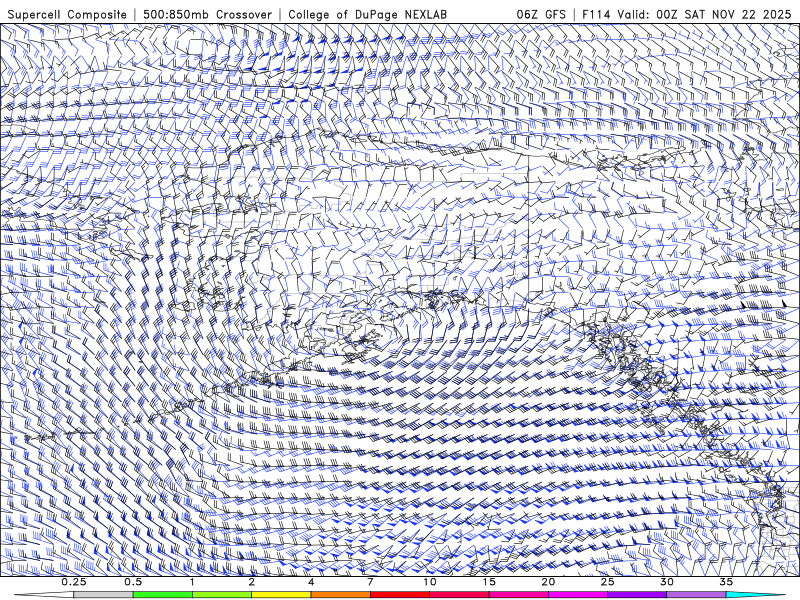Image resolution: width=800 pixels, height=600 pixels.
Task: Click the 0.25 colorbar label
Action: tap(74, 582)
